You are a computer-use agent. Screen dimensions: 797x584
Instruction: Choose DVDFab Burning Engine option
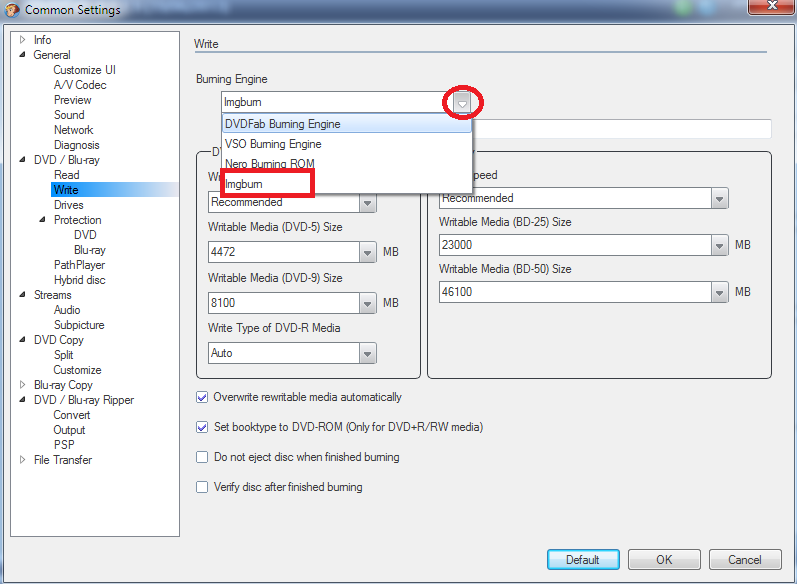pyautogui.click(x=347, y=124)
